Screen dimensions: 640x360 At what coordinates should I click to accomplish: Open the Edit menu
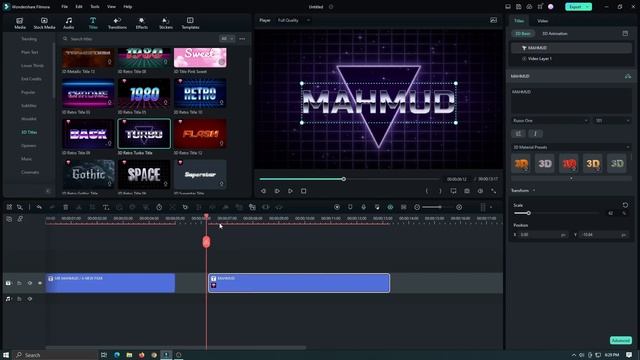click(79, 7)
